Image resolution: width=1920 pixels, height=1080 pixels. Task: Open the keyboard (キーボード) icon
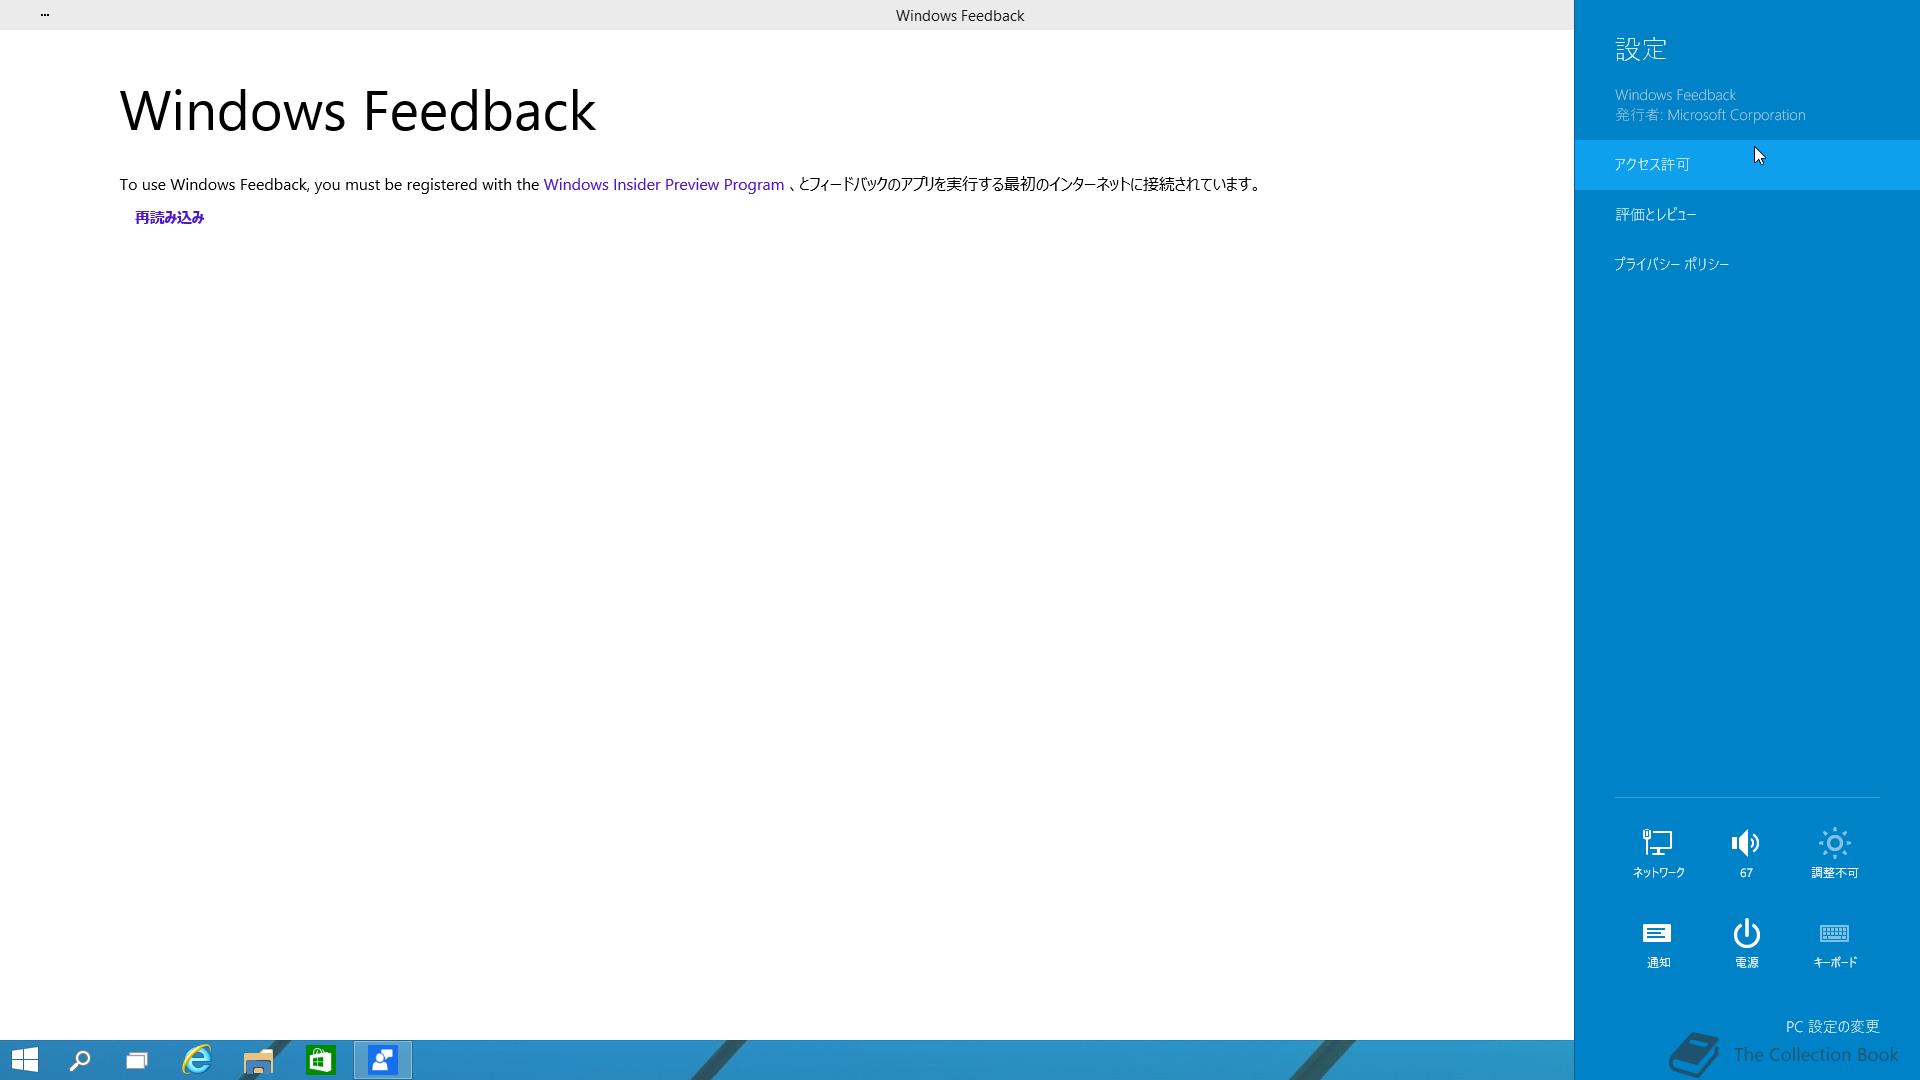coord(1834,944)
